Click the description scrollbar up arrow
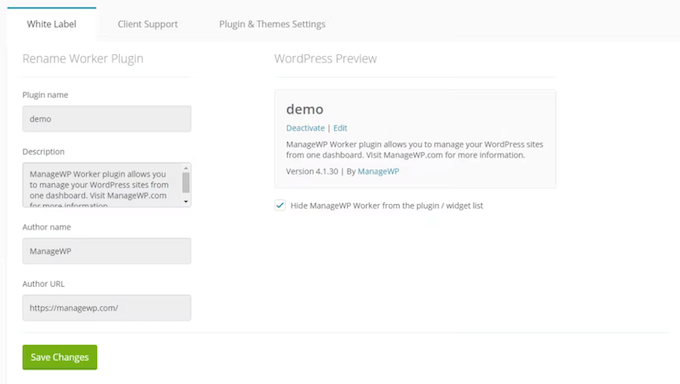680x384 pixels. (x=186, y=168)
